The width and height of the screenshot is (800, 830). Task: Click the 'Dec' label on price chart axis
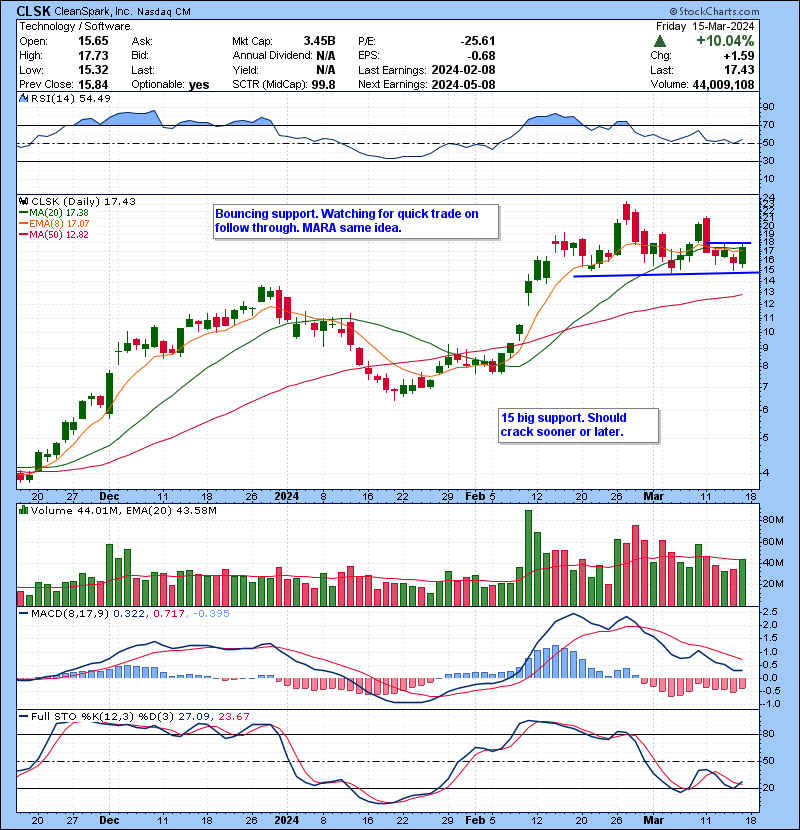109,496
